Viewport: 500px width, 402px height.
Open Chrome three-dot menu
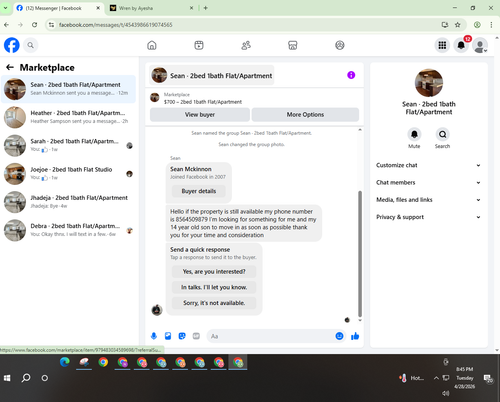(x=491, y=25)
